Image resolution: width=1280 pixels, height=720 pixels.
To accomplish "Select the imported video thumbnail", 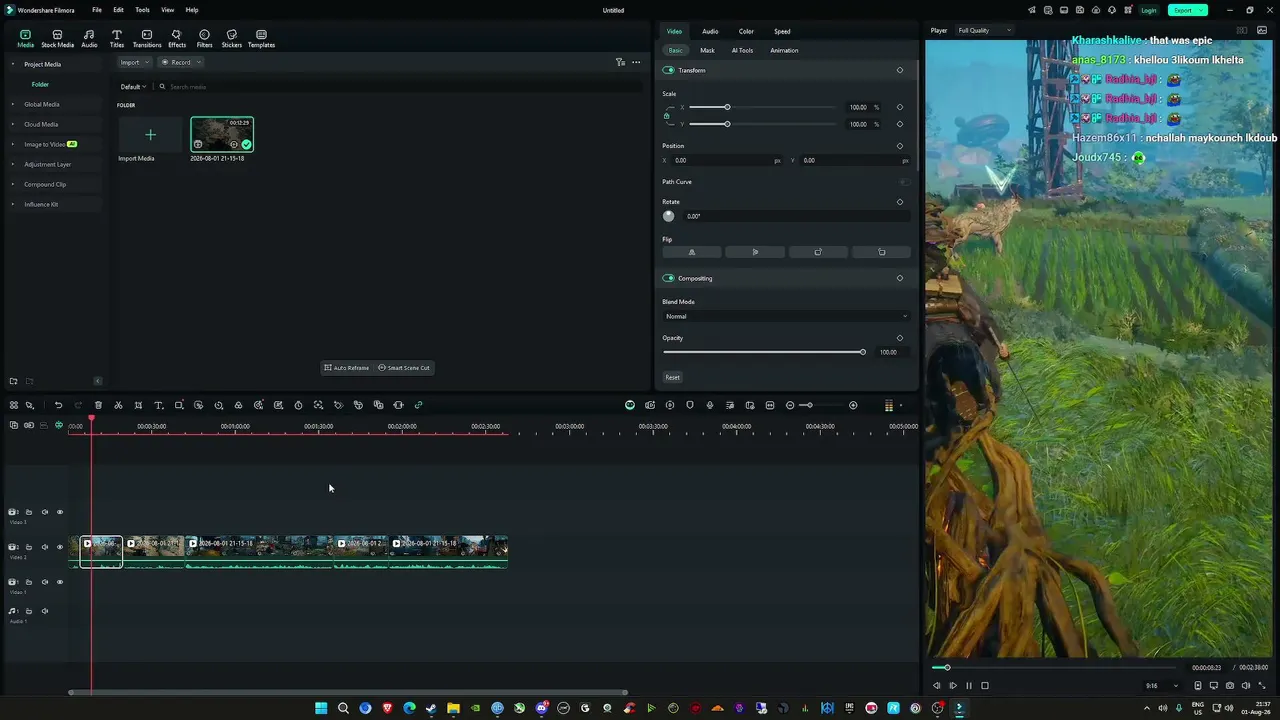I will [222, 135].
